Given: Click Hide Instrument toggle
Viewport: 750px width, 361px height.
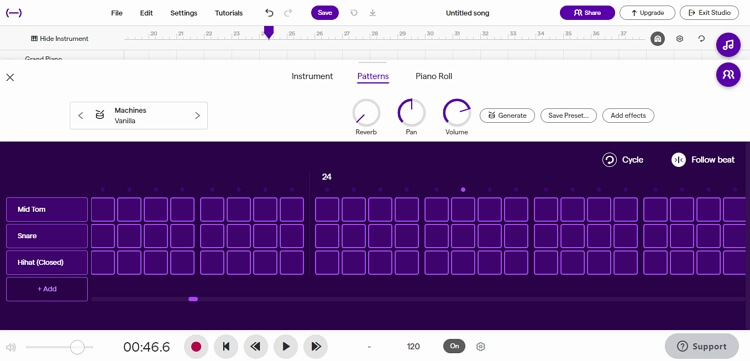Looking at the screenshot, I should tap(60, 39).
